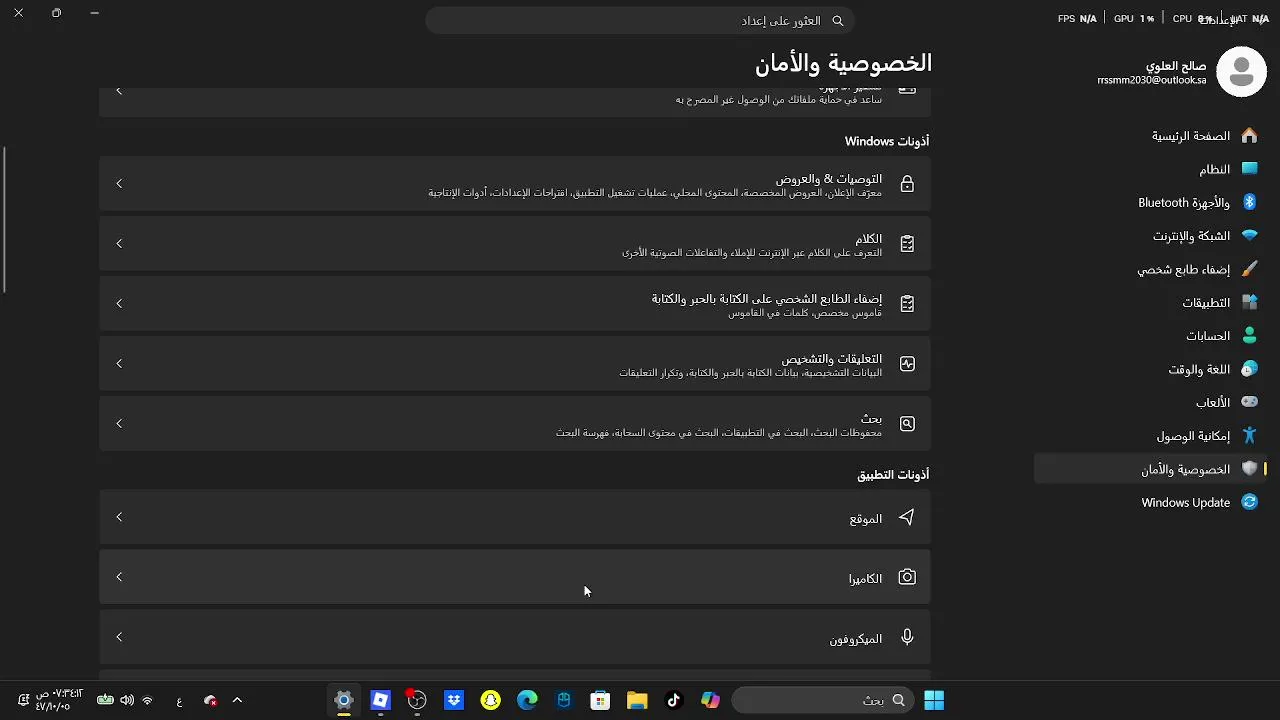Expand the الميكروفون microphone row chevron
Screen dimensions: 1280x720
(119, 637)
